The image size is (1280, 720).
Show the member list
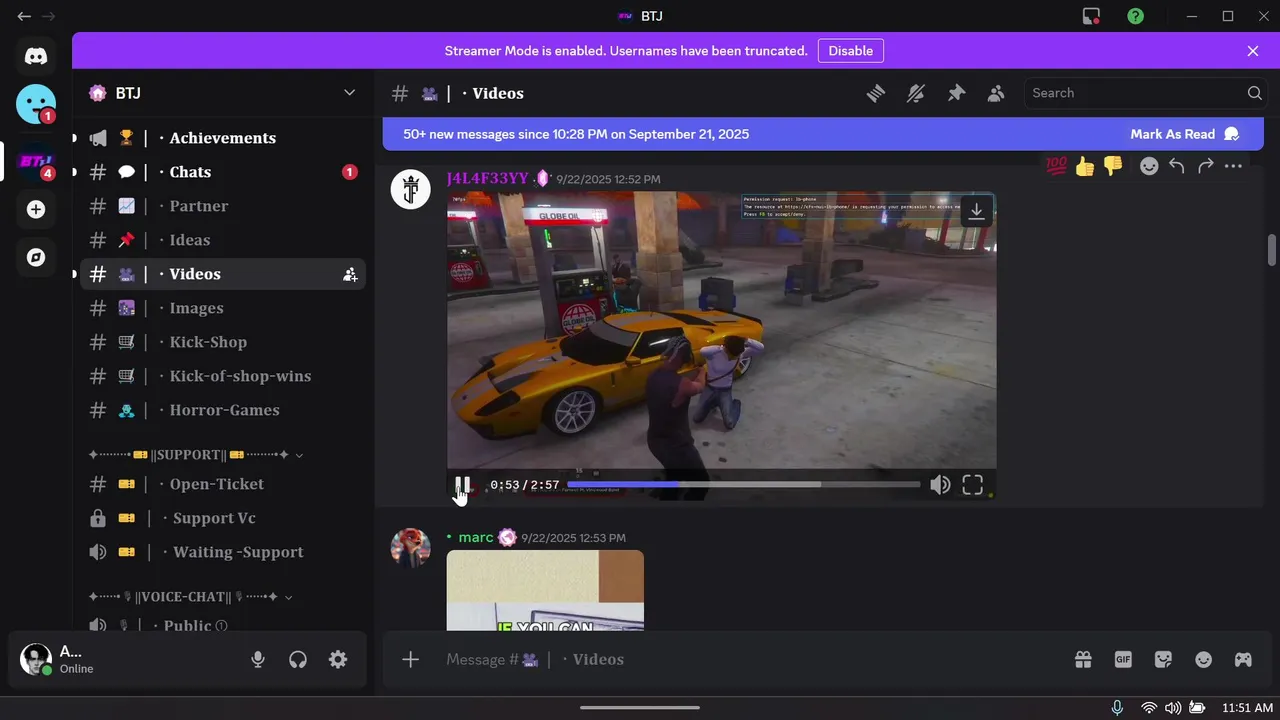click(x=996, y=93)
